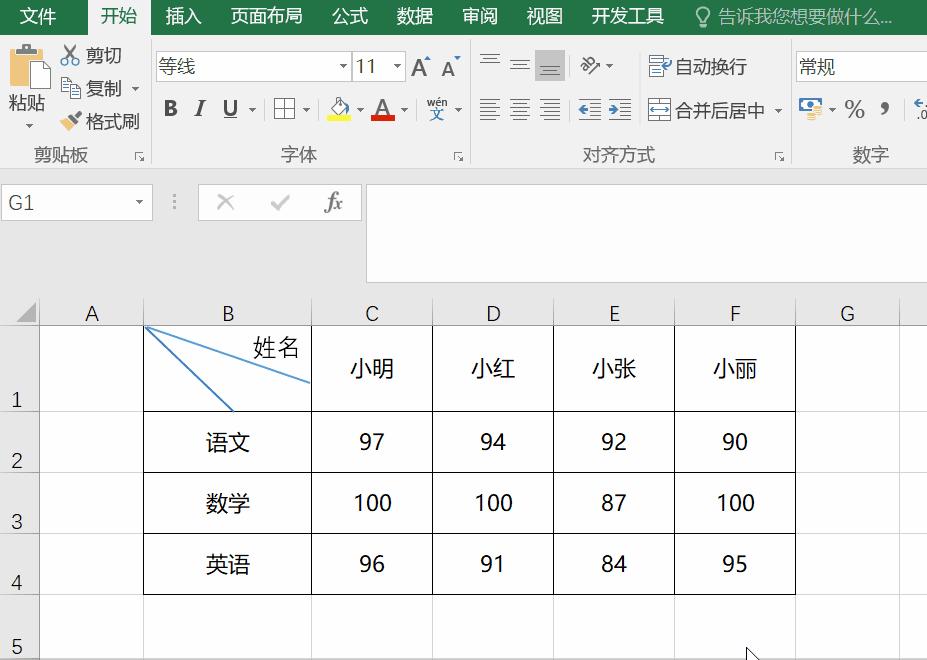Click the 复制 copy icon
The height and width of the screenshot is (660, 927).
click(69, 88)
